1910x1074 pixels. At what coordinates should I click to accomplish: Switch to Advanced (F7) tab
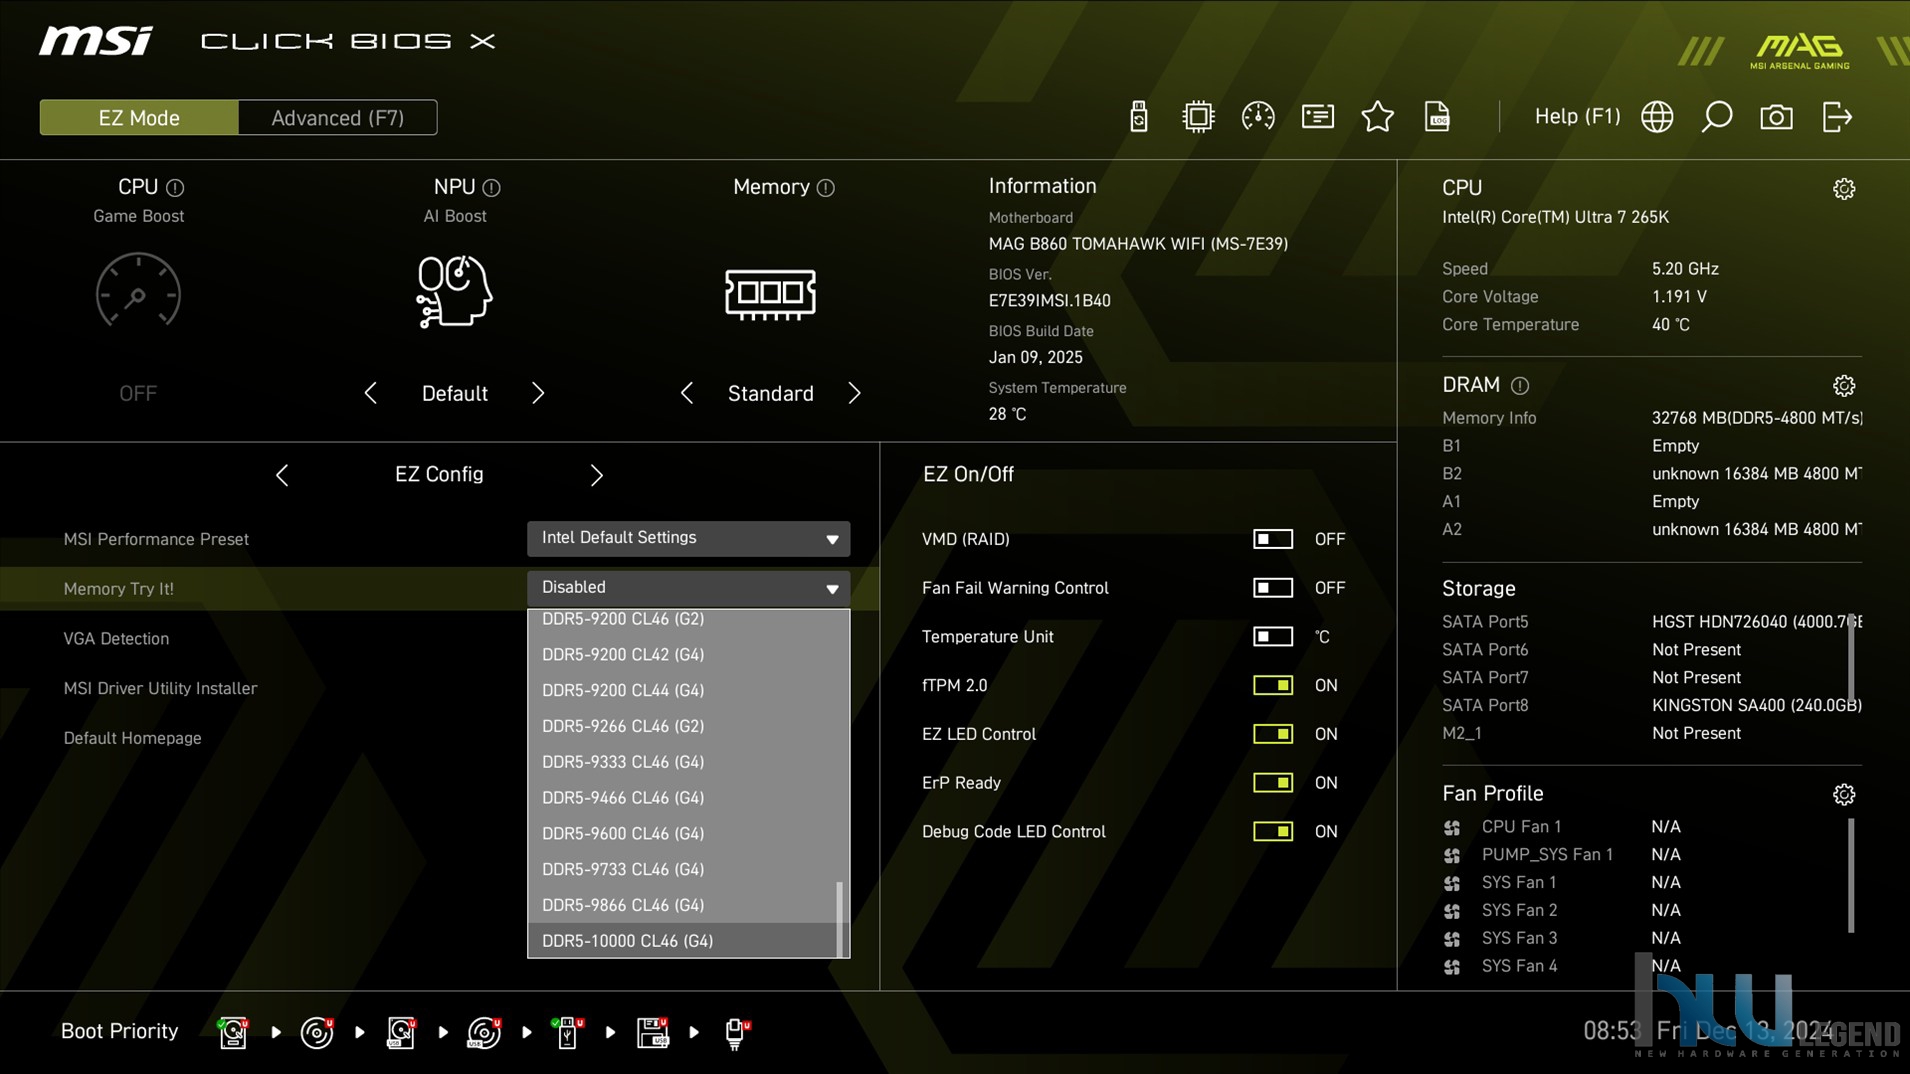[338, 118]
